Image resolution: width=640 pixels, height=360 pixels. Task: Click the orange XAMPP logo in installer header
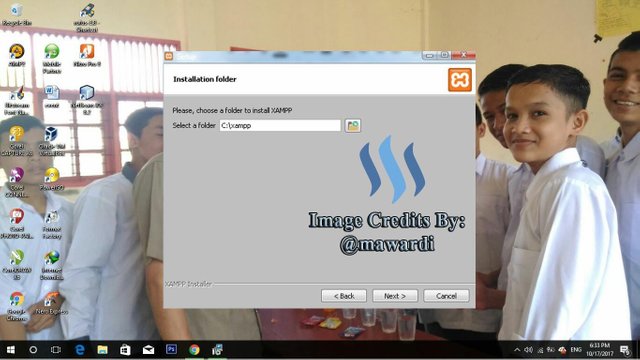(x=460, y=80)
